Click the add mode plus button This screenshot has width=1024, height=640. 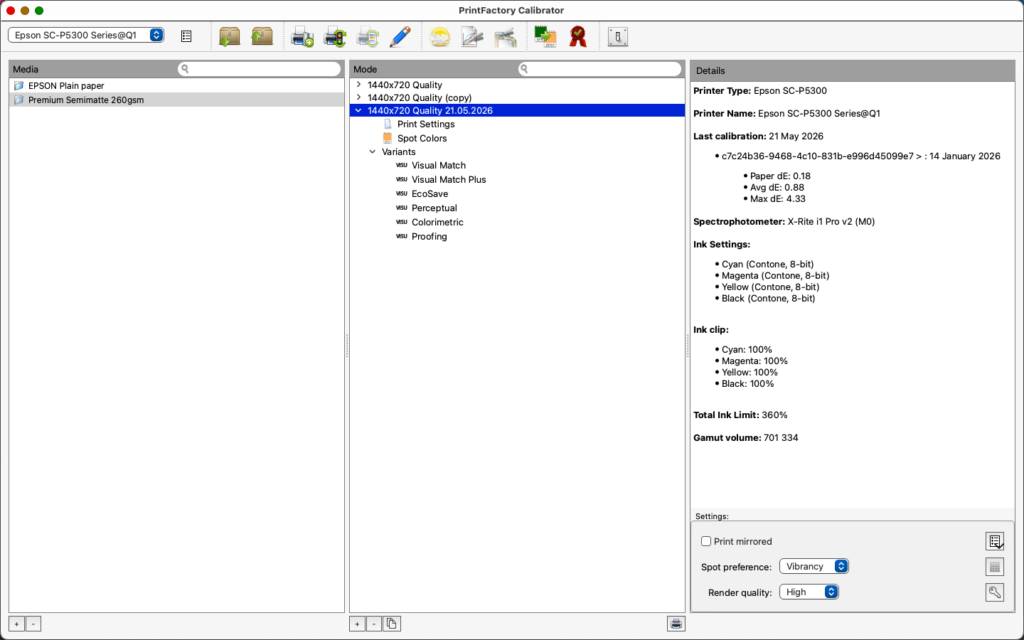357,624
